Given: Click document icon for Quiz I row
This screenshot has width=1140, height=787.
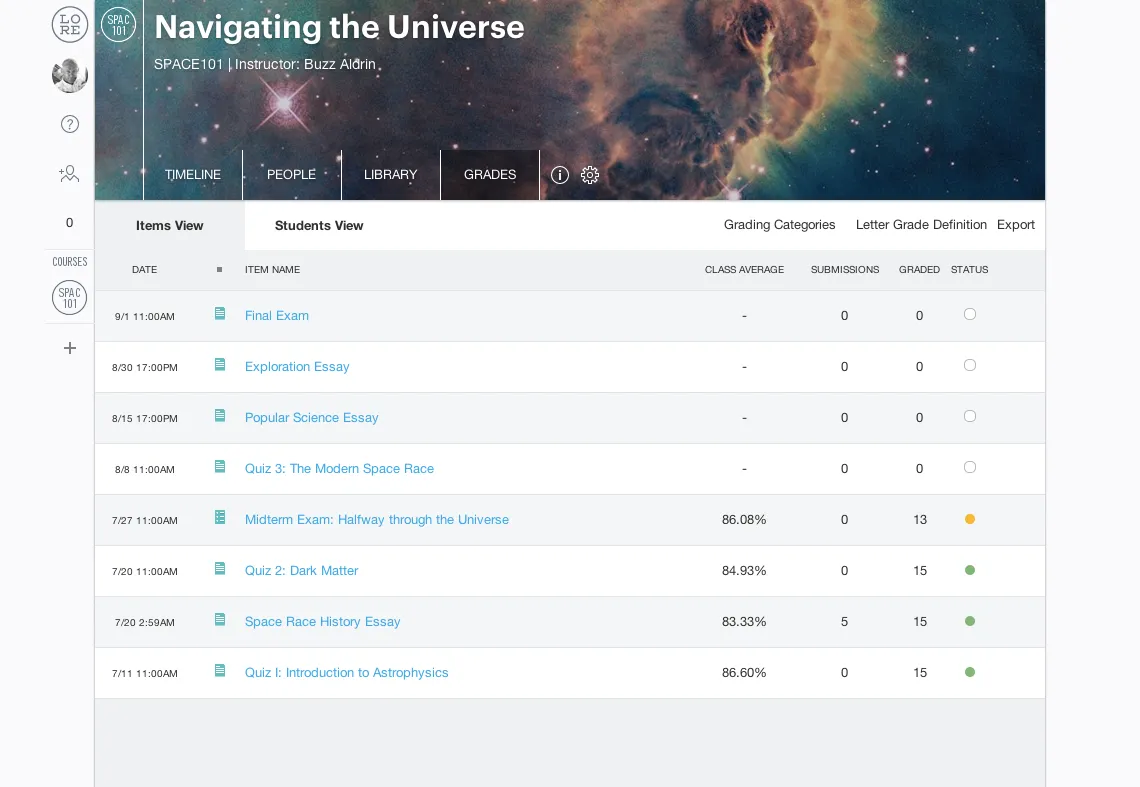Looking at the screenshot, I should [220, 670].
